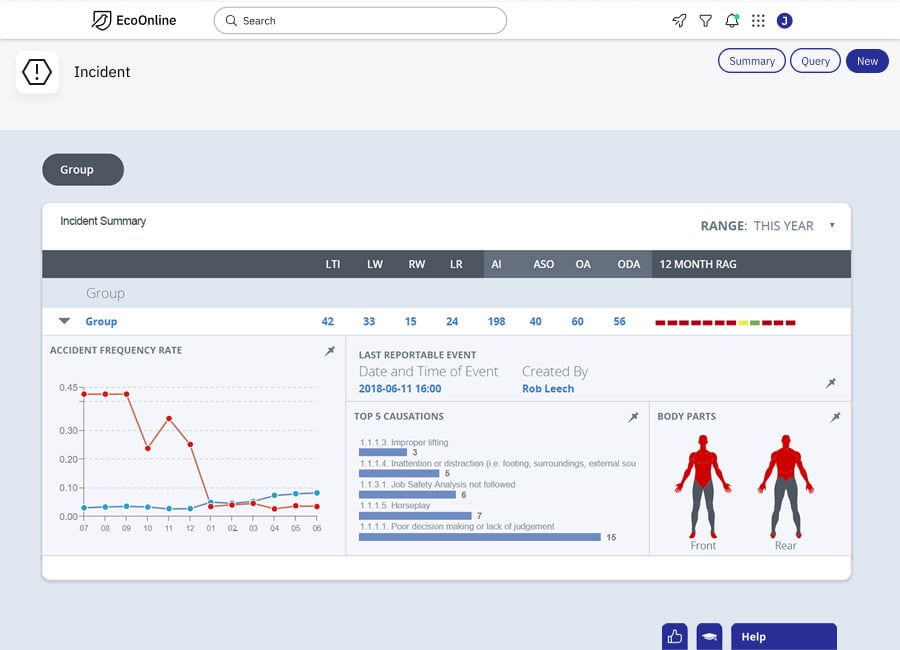This screenshot has width=900, height=650.
Task: Open notifications bell icon
Action: [732, 21]
